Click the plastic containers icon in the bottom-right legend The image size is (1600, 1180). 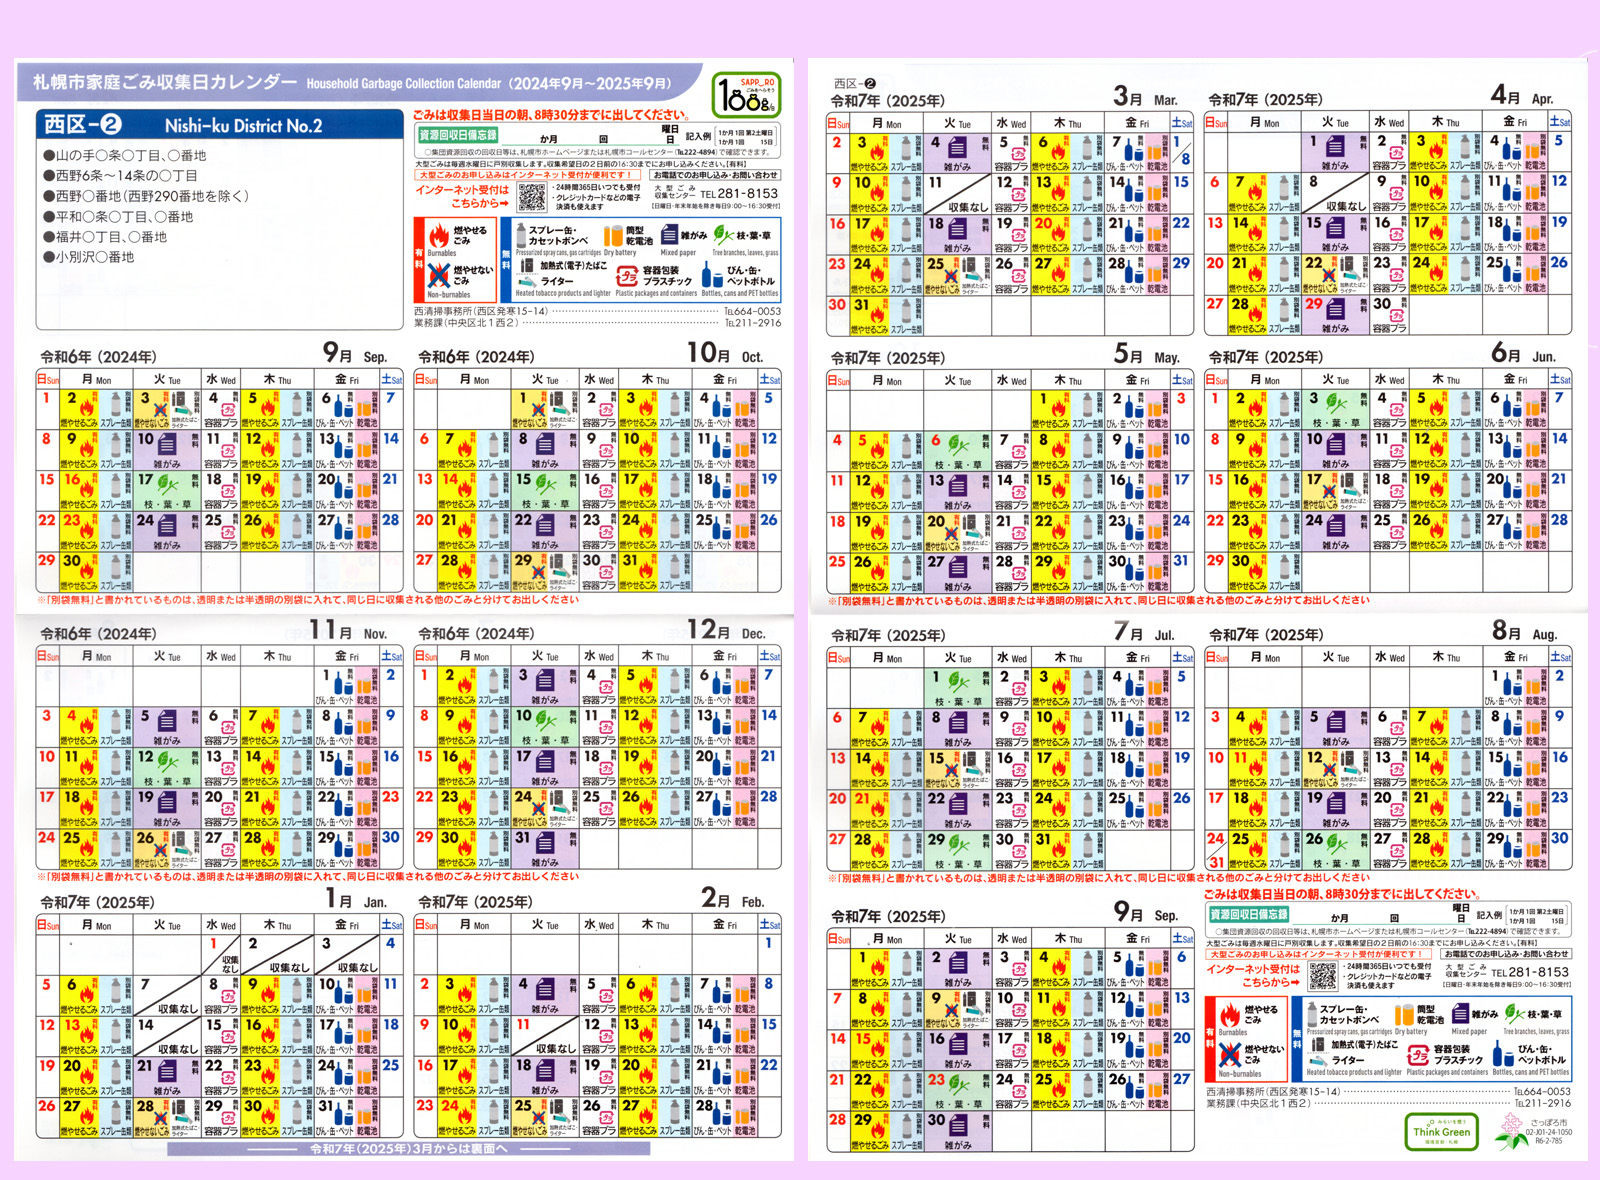pyautogui.click(x=1419, y=1055)
